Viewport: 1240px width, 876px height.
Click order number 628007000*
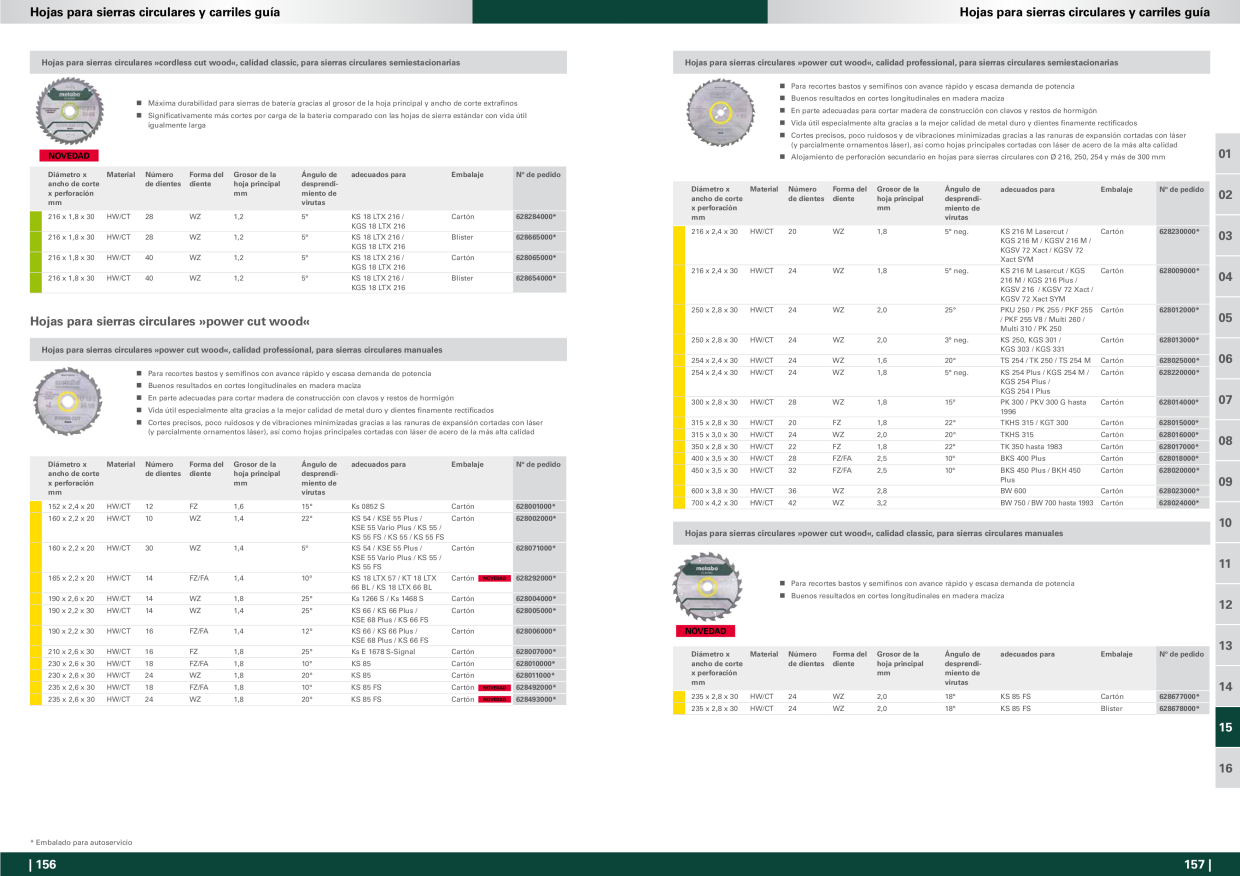[x=536, y=652]
